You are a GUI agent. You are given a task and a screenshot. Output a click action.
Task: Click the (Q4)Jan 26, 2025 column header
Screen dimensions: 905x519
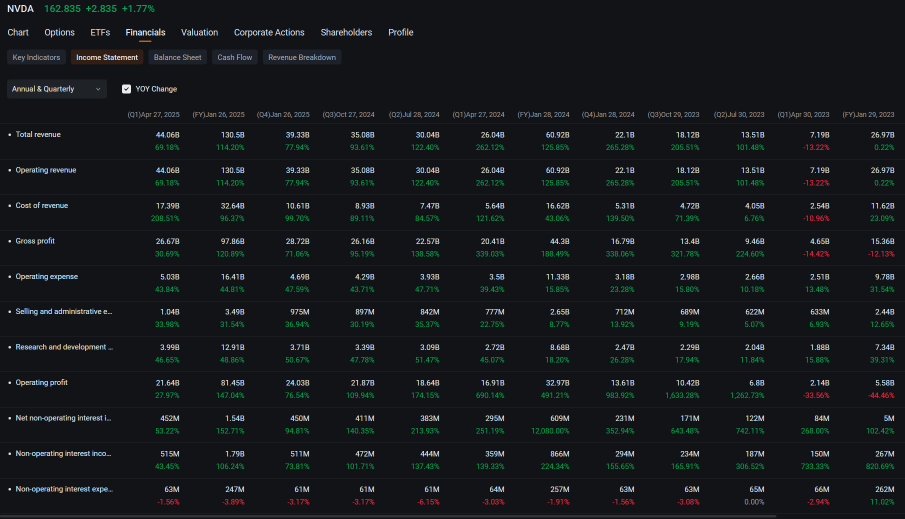283,115
